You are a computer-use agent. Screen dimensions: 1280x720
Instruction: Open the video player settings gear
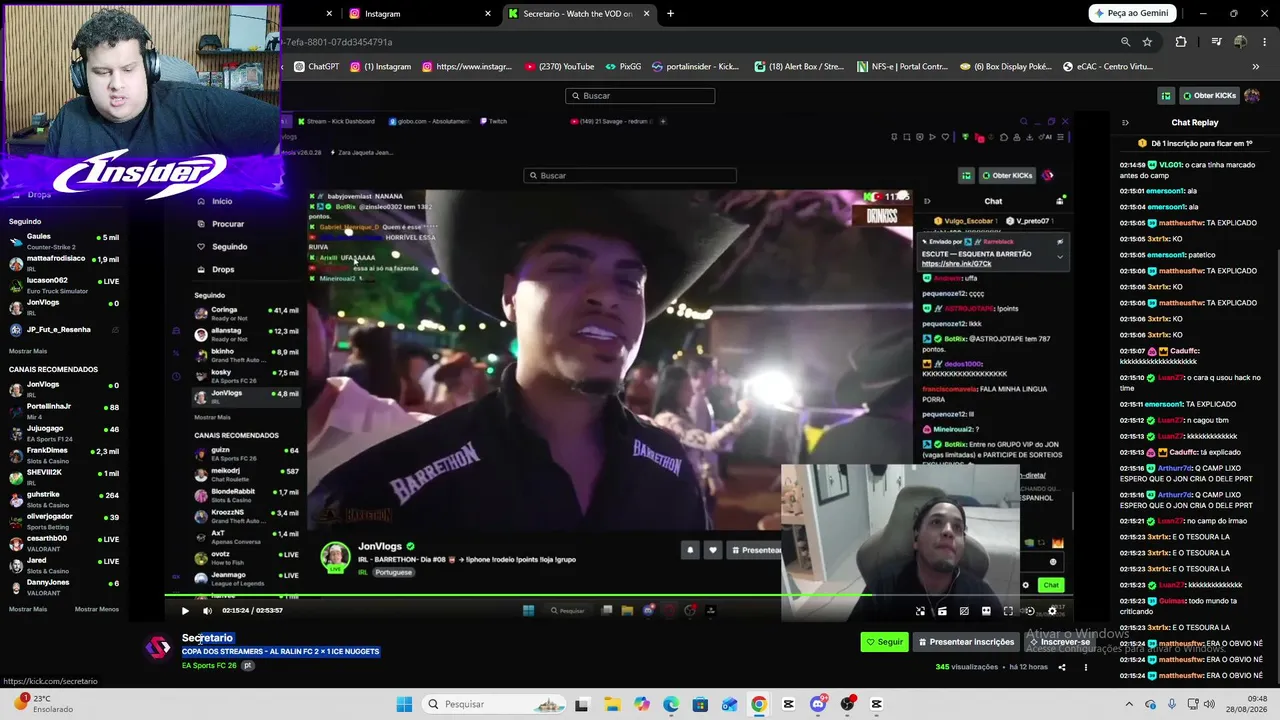(1052, 611)
